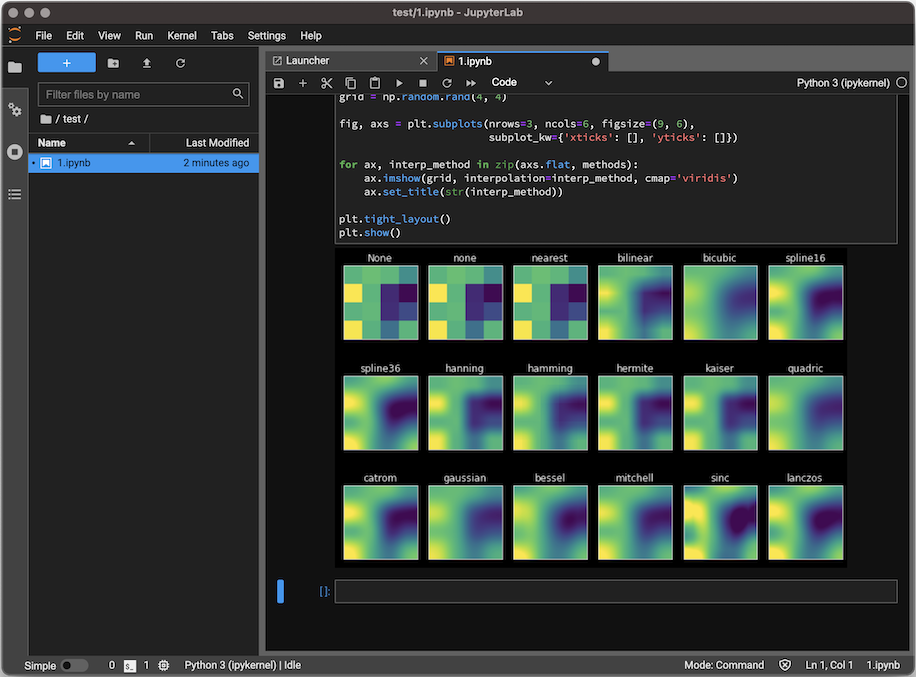Open the cell type dropdown showing Code
Screen dimensions: 916x677
517,83
